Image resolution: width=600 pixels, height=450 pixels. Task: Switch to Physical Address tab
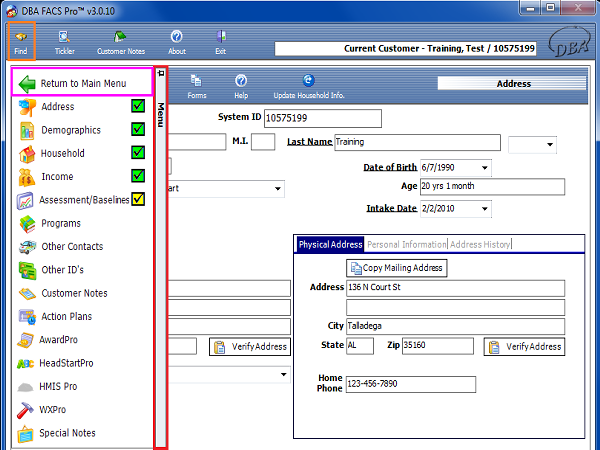[x=330, y=245]
